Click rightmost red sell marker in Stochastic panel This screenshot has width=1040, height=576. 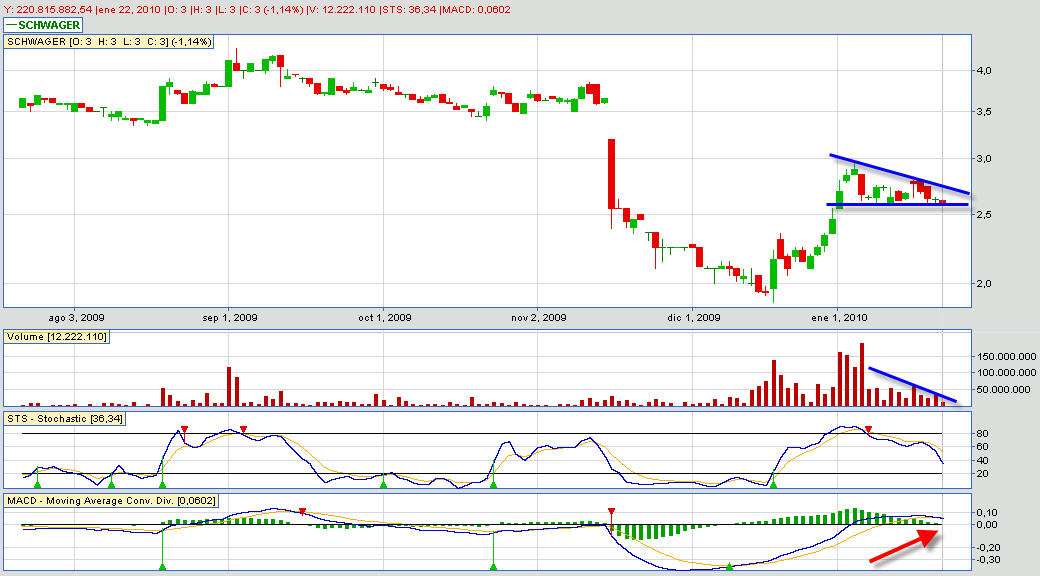pyautogui.click(x=868, y=429)
